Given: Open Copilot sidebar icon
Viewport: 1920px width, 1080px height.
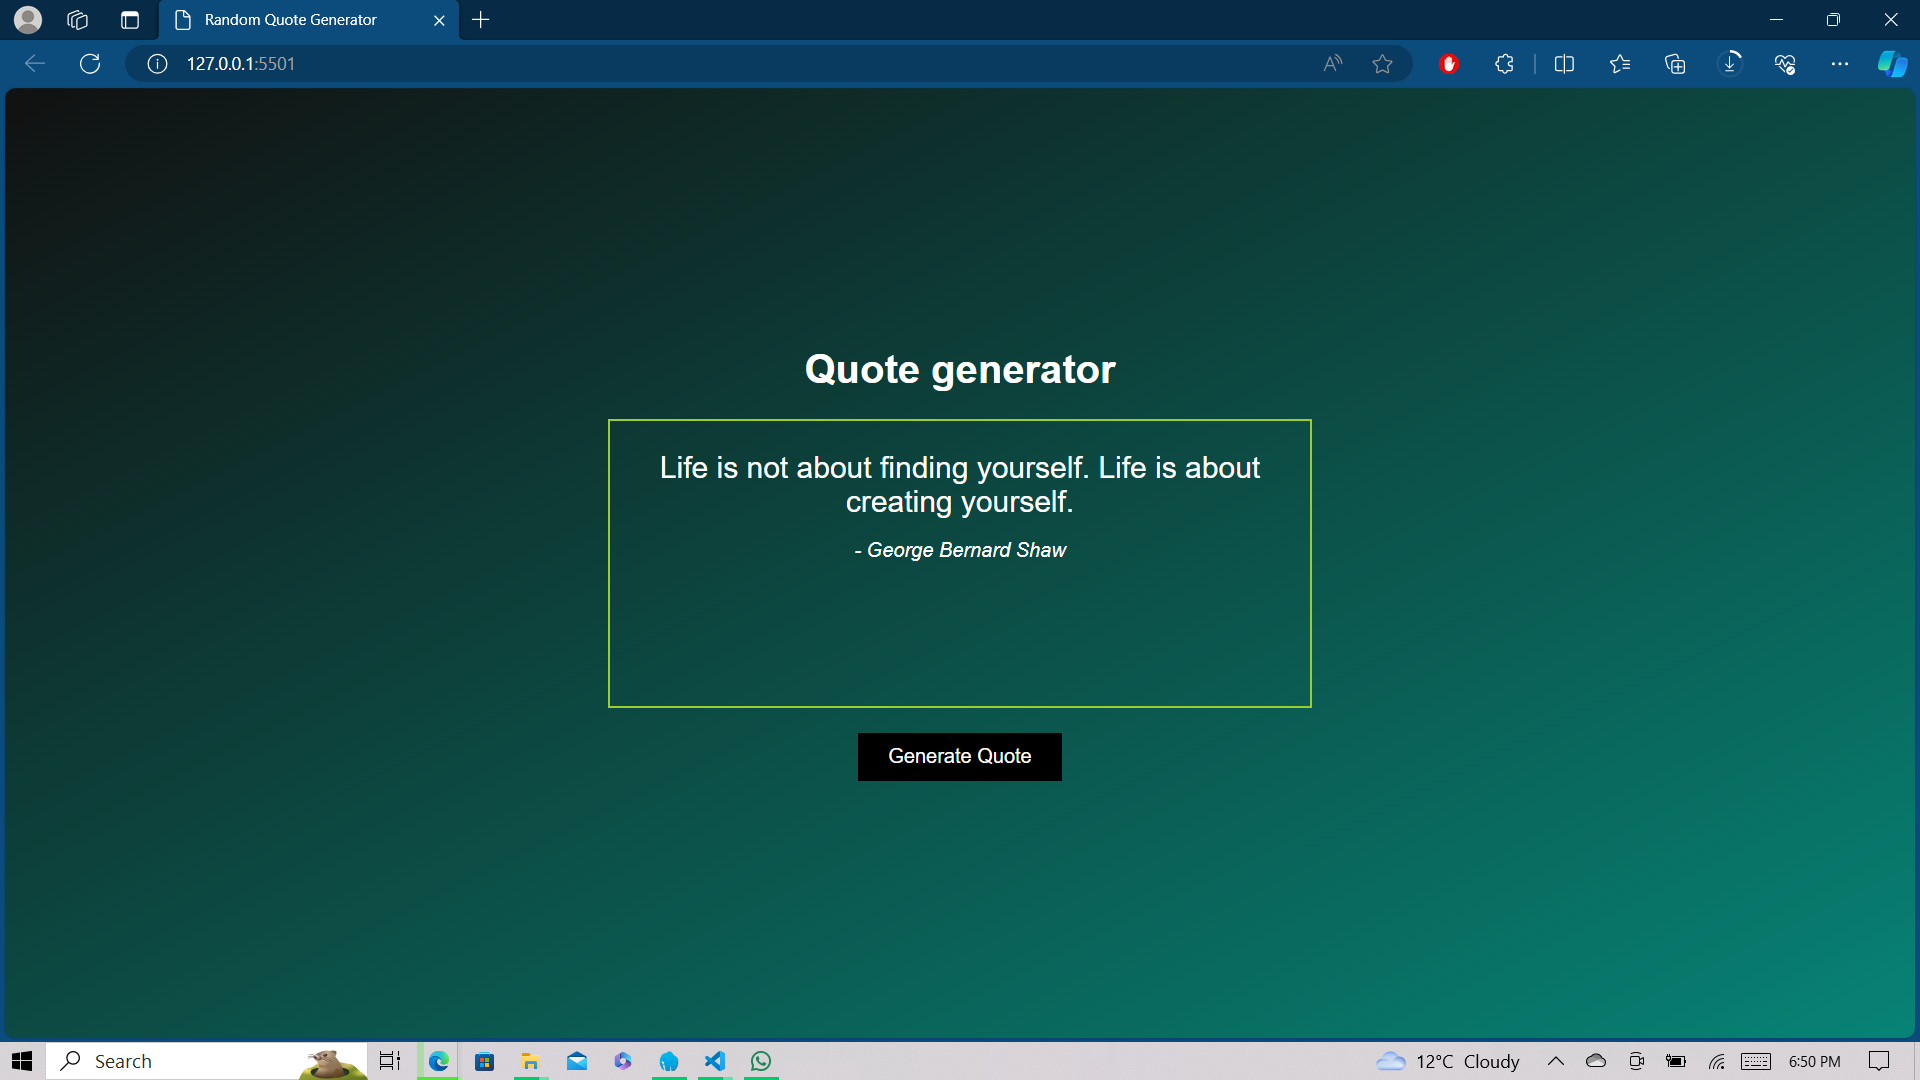Looking at the screenshot, I should (1892, 64).
